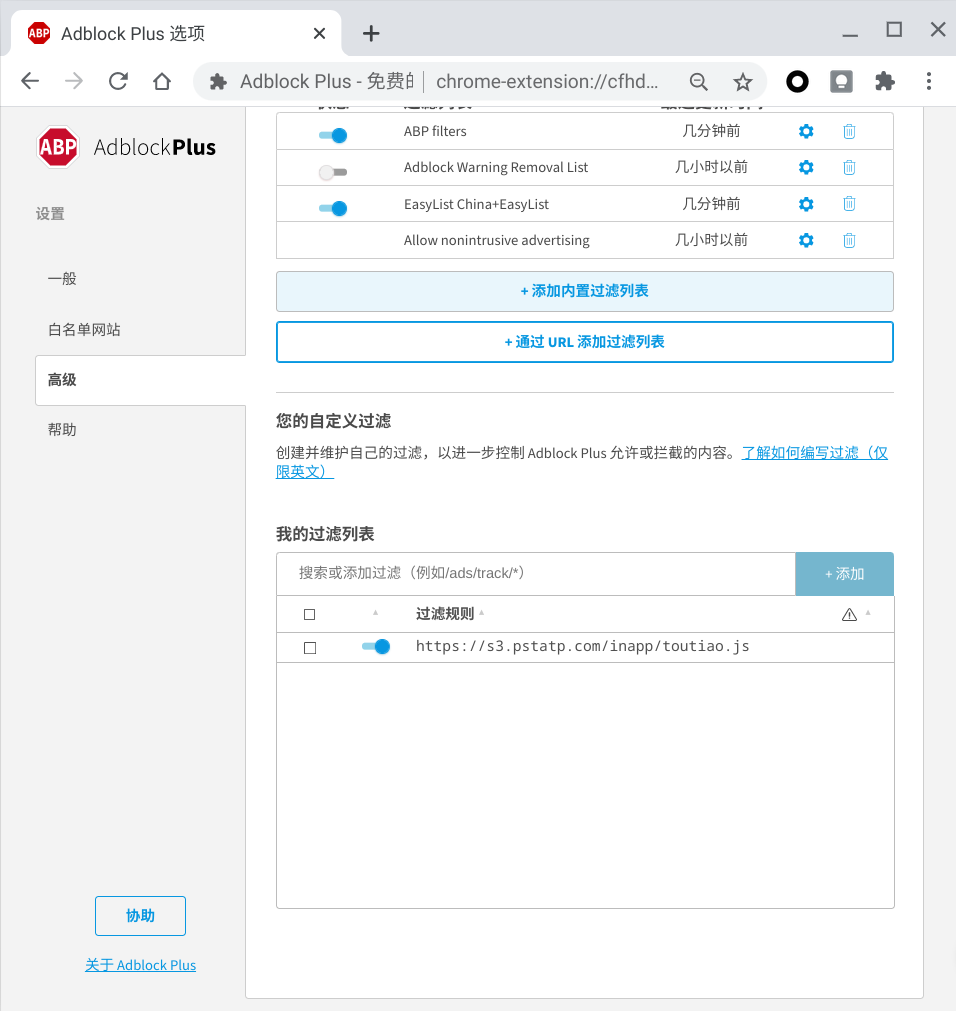The width and height of the screenshot is (956, 1011).
Task: Open the 一般 settings tab
Action: pyautogui.click(x=62, y=279)
